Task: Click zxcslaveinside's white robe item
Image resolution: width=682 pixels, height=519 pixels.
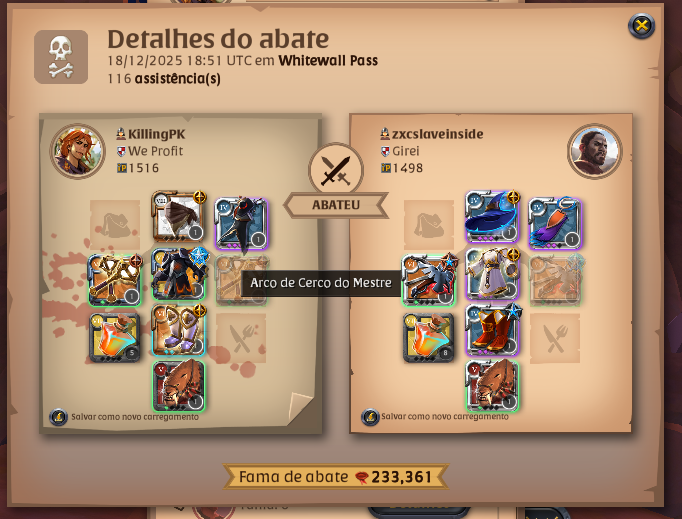Action: click(x=492, y=274)
